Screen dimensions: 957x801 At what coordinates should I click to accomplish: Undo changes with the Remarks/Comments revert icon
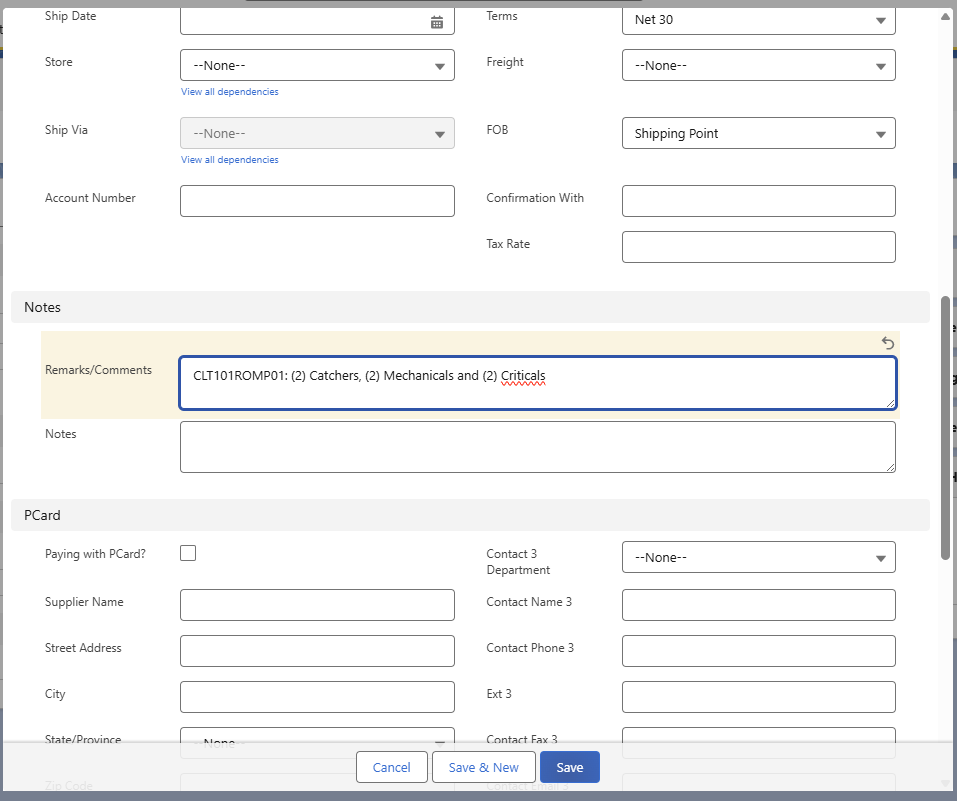click(888, 343)
